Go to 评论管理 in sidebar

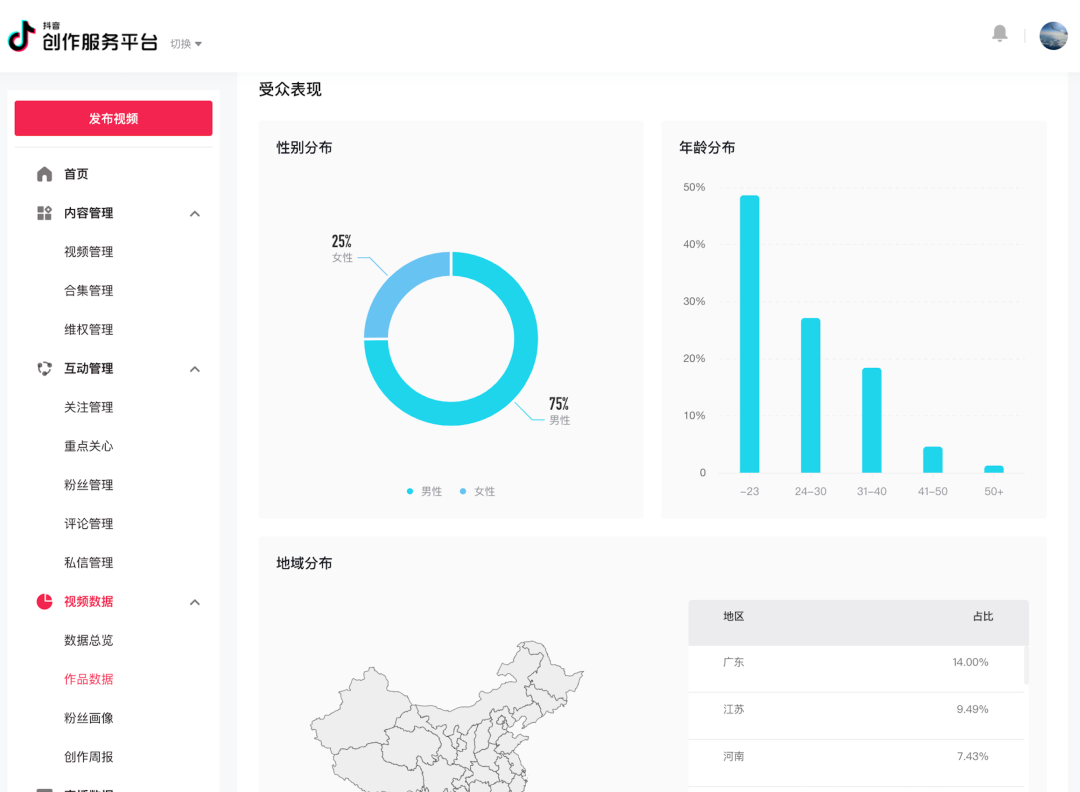(x=89, y=524)
